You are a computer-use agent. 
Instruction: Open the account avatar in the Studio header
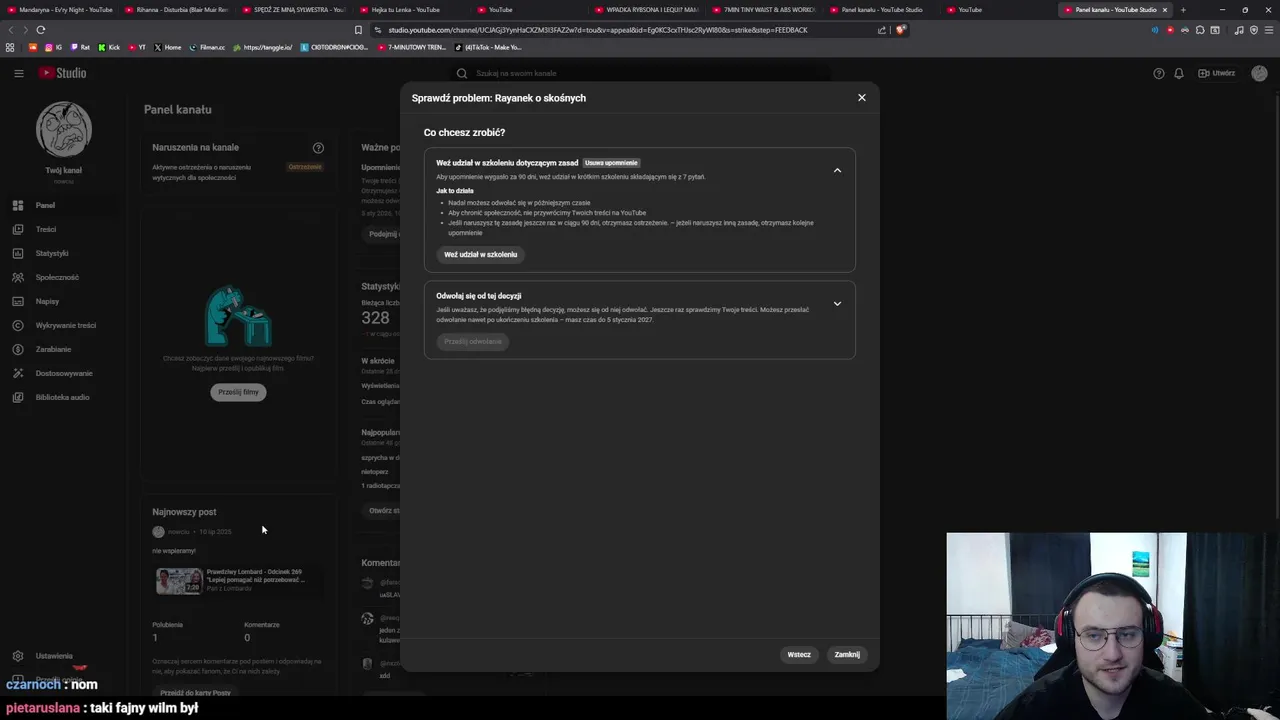tap(1259, 73)
